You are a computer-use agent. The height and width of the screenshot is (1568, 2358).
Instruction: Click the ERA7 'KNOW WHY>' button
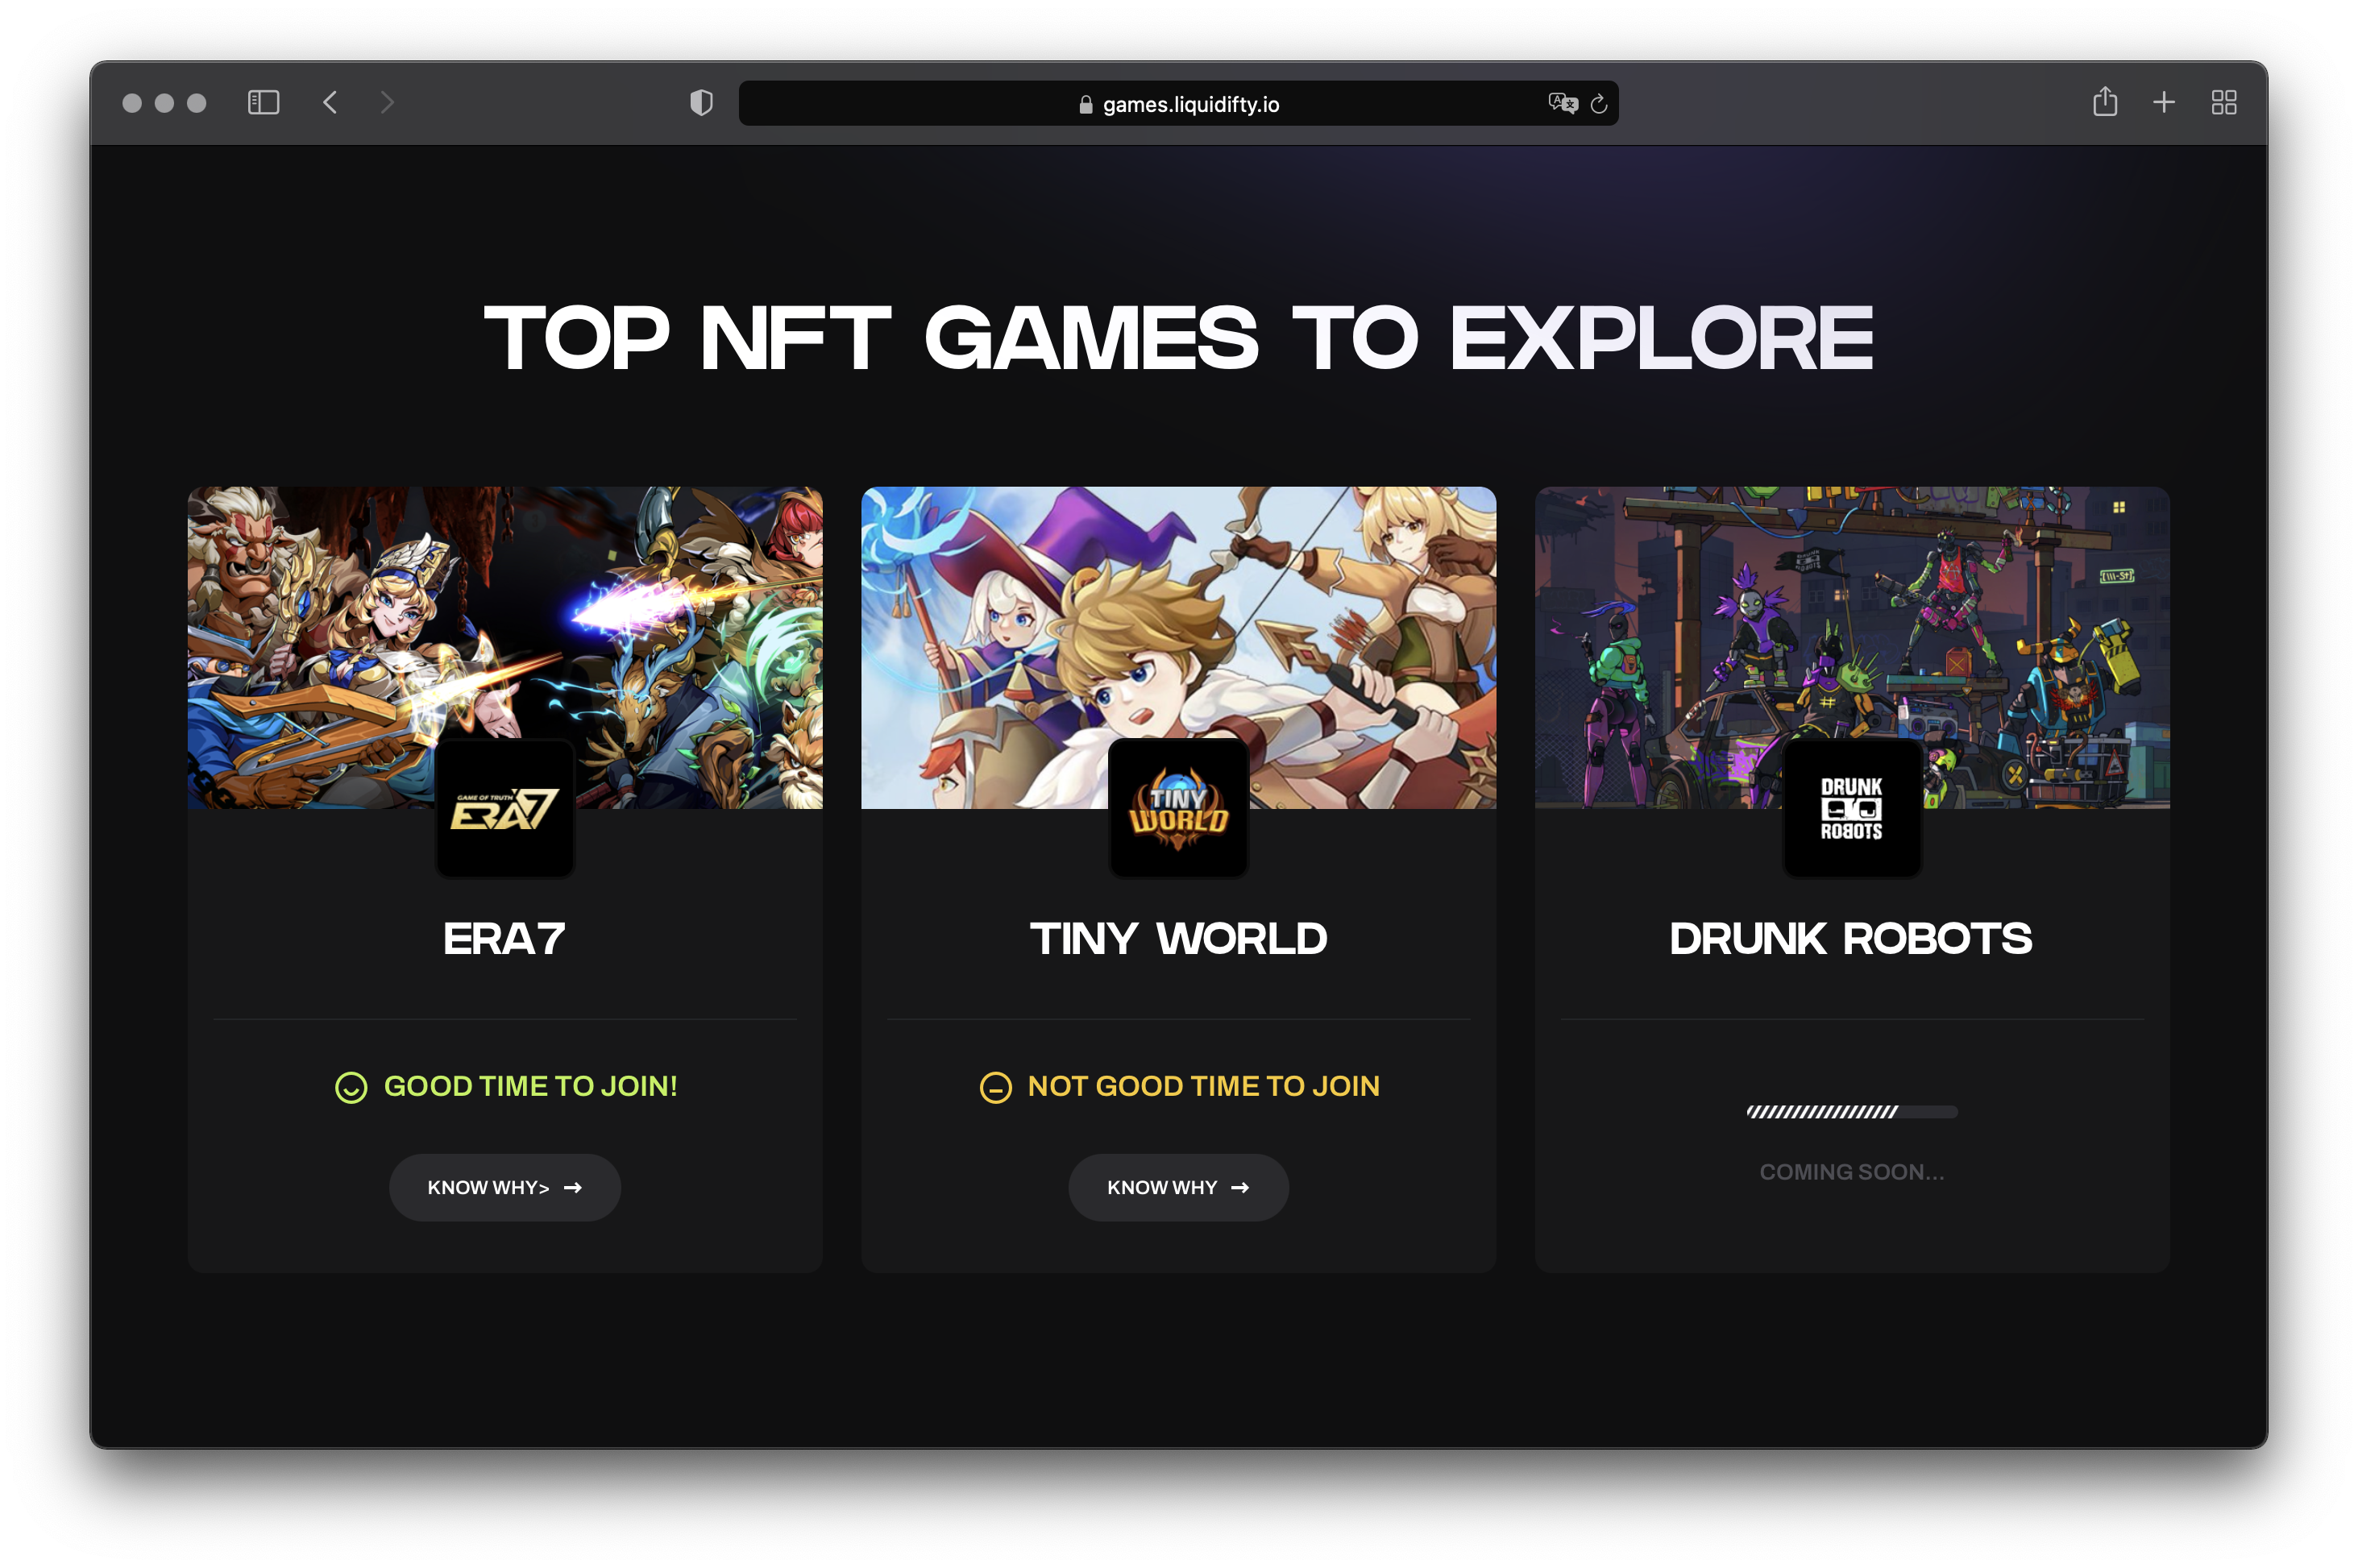click(x=505, y=1187)
